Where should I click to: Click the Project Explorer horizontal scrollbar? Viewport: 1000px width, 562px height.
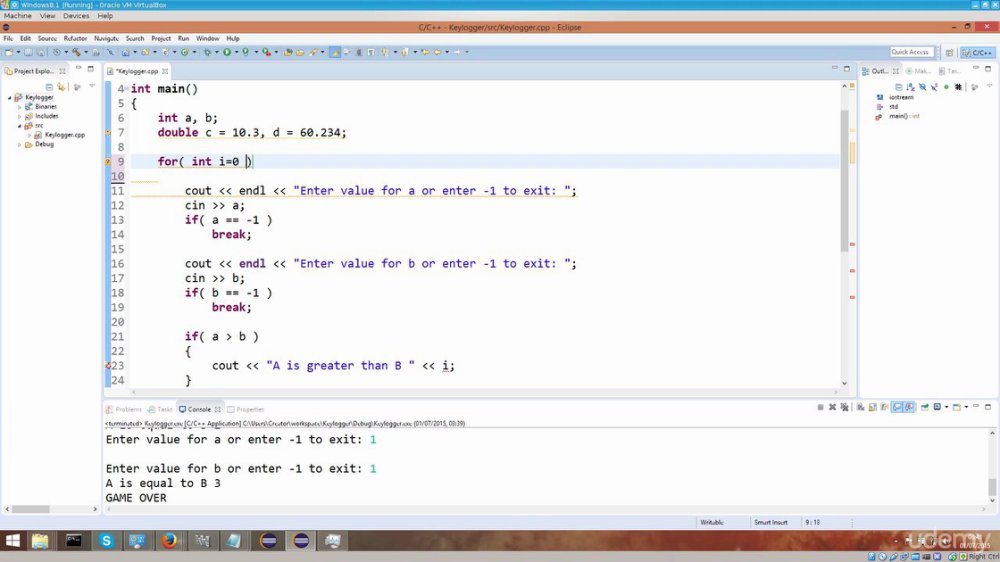click(x=31, y=509)
